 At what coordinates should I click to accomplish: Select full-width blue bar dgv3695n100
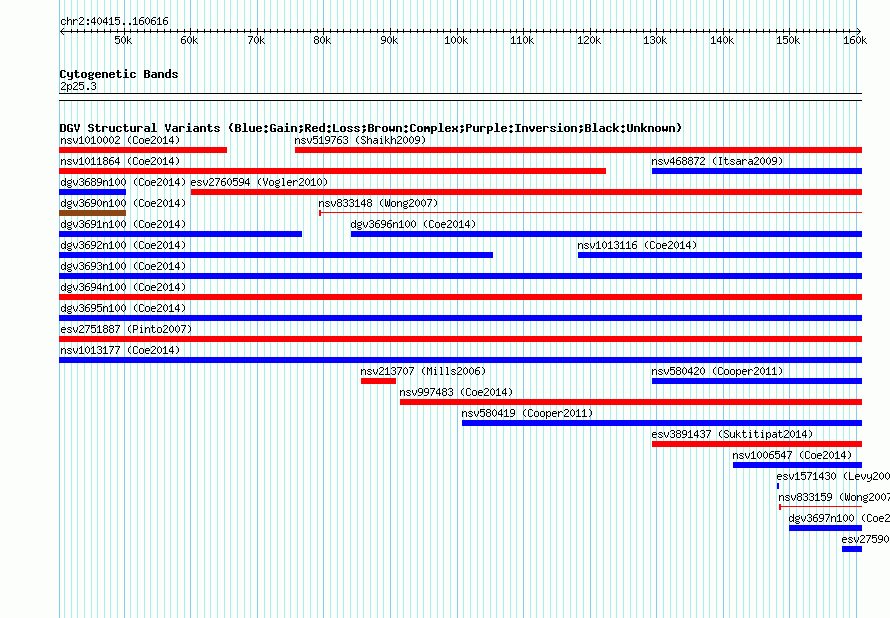[460, 318]
